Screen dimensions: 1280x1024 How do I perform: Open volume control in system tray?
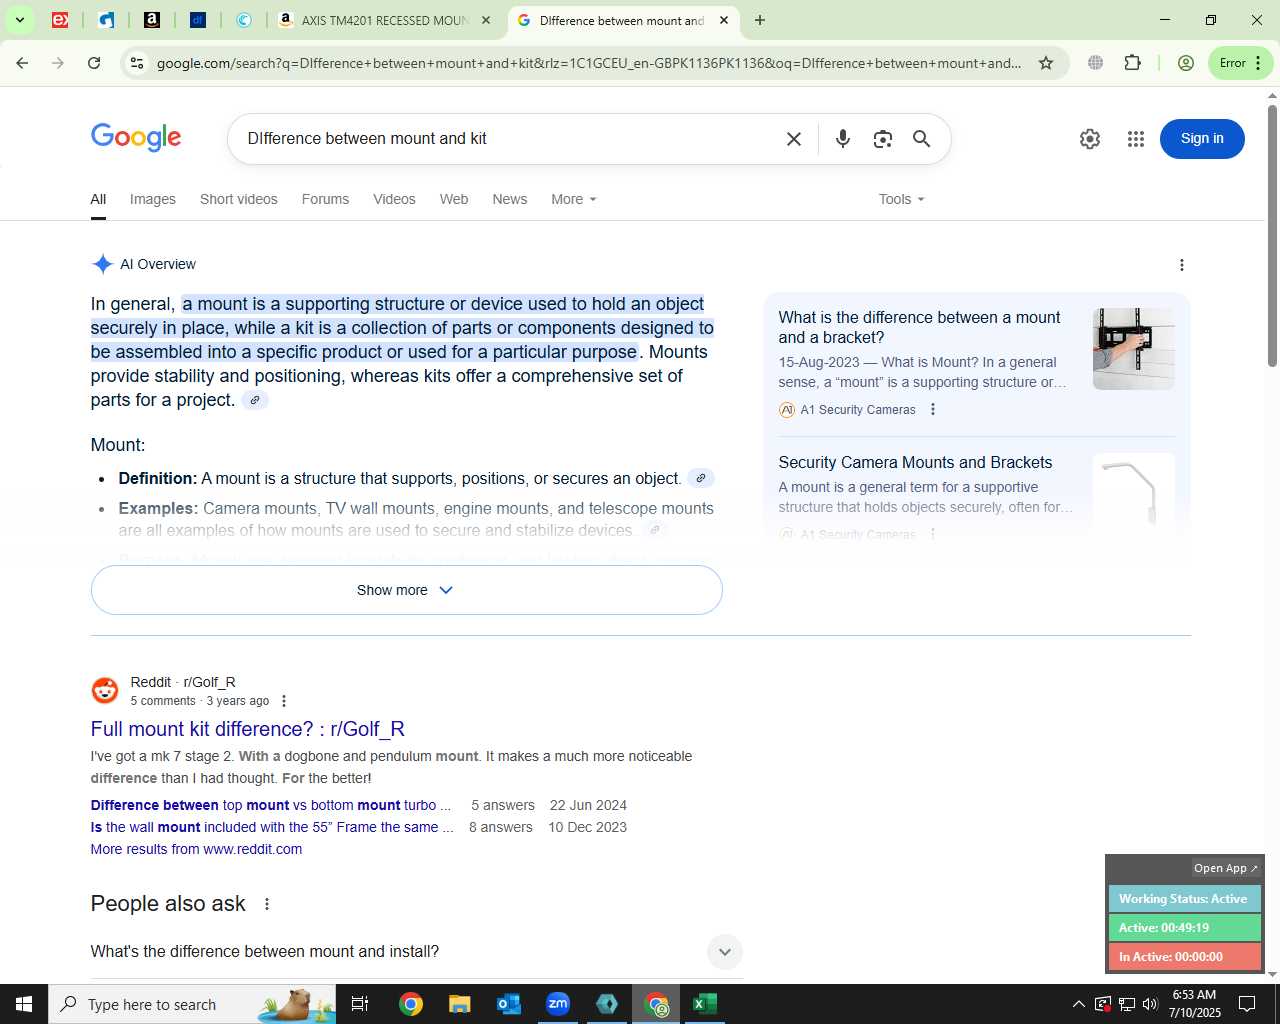[1150, 1004]
